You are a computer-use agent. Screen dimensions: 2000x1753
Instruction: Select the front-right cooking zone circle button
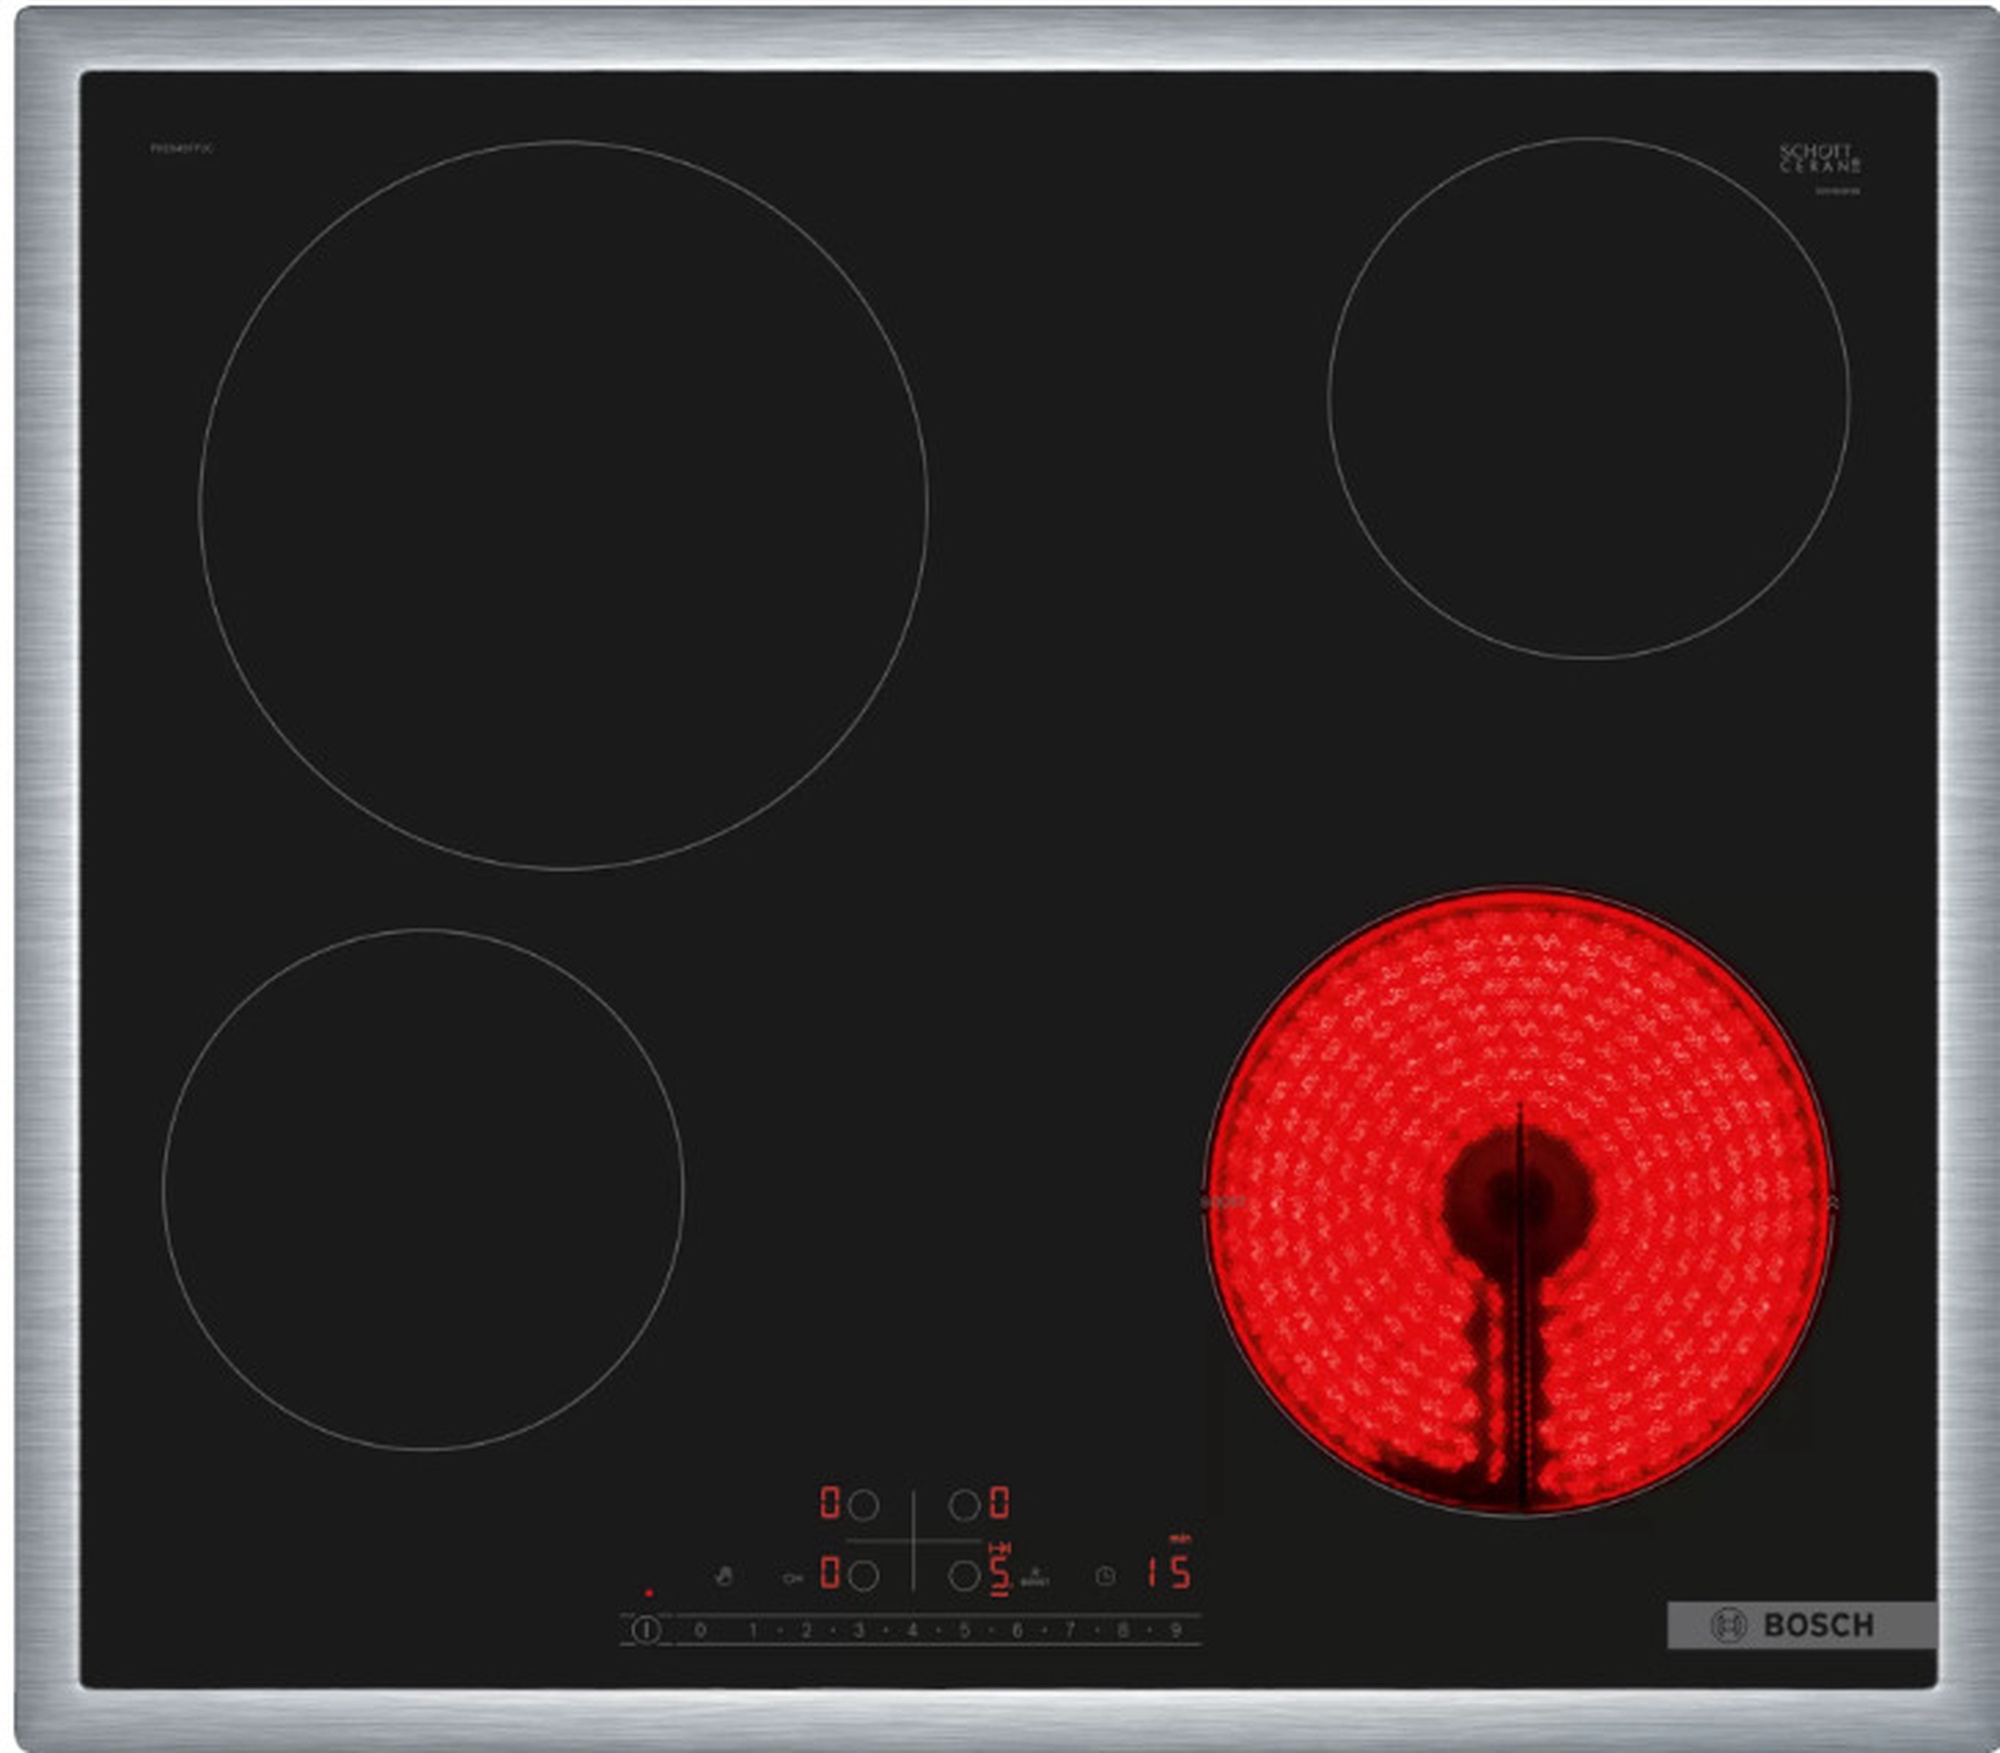[964, 1575]
